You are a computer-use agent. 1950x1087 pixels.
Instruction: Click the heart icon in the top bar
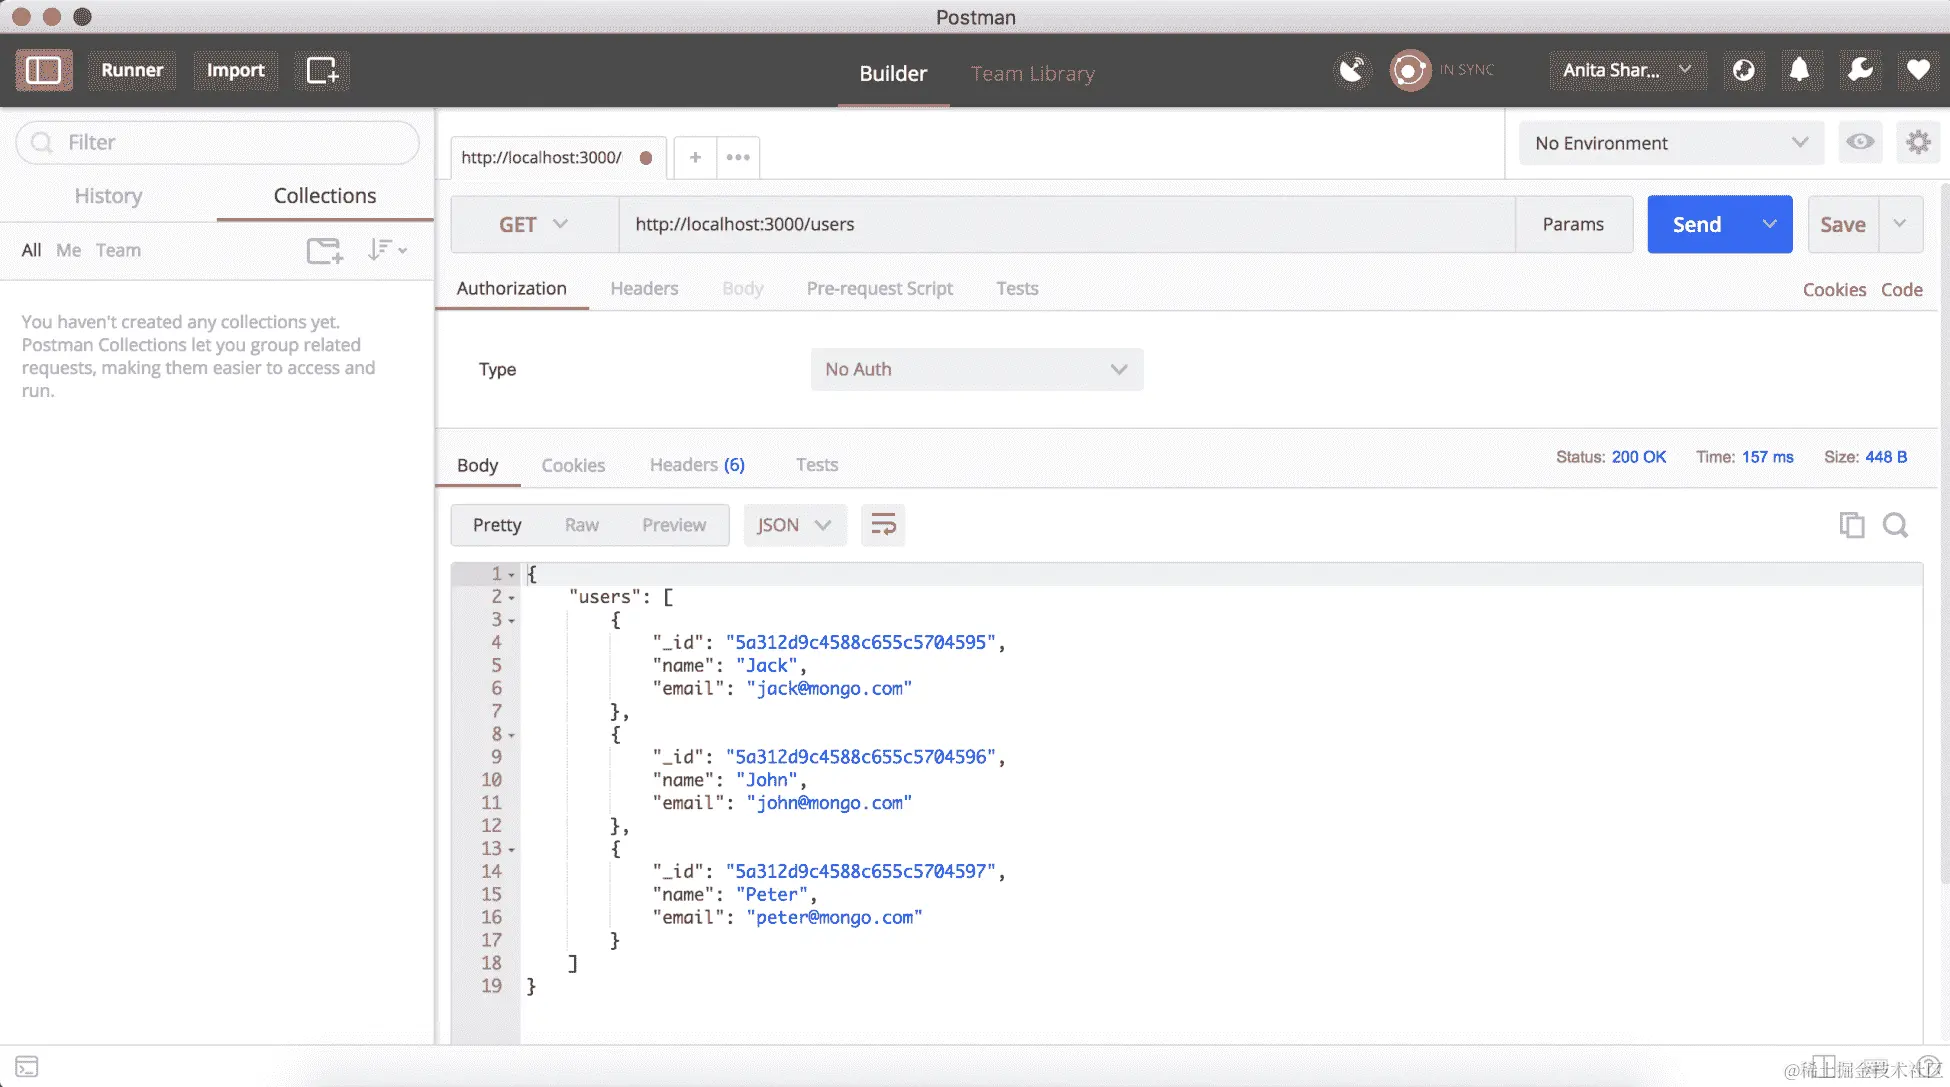(1918, 70)
